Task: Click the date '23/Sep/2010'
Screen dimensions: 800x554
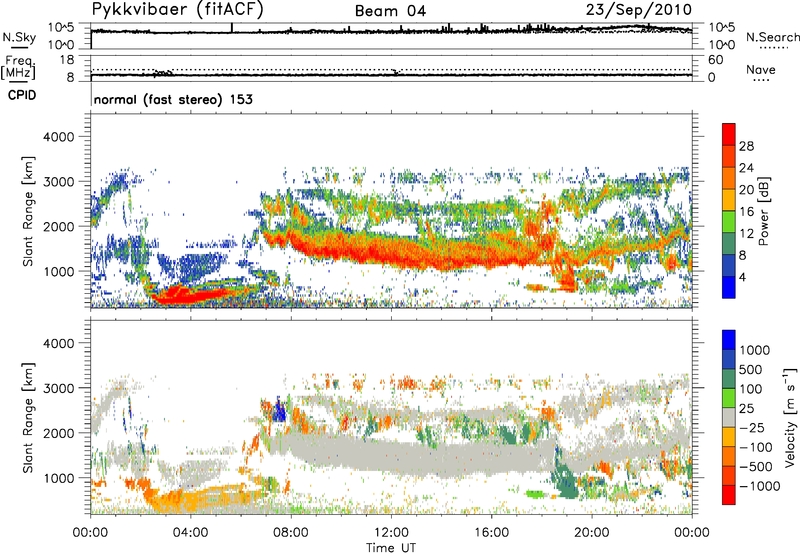Action: [x=639, y=10]
